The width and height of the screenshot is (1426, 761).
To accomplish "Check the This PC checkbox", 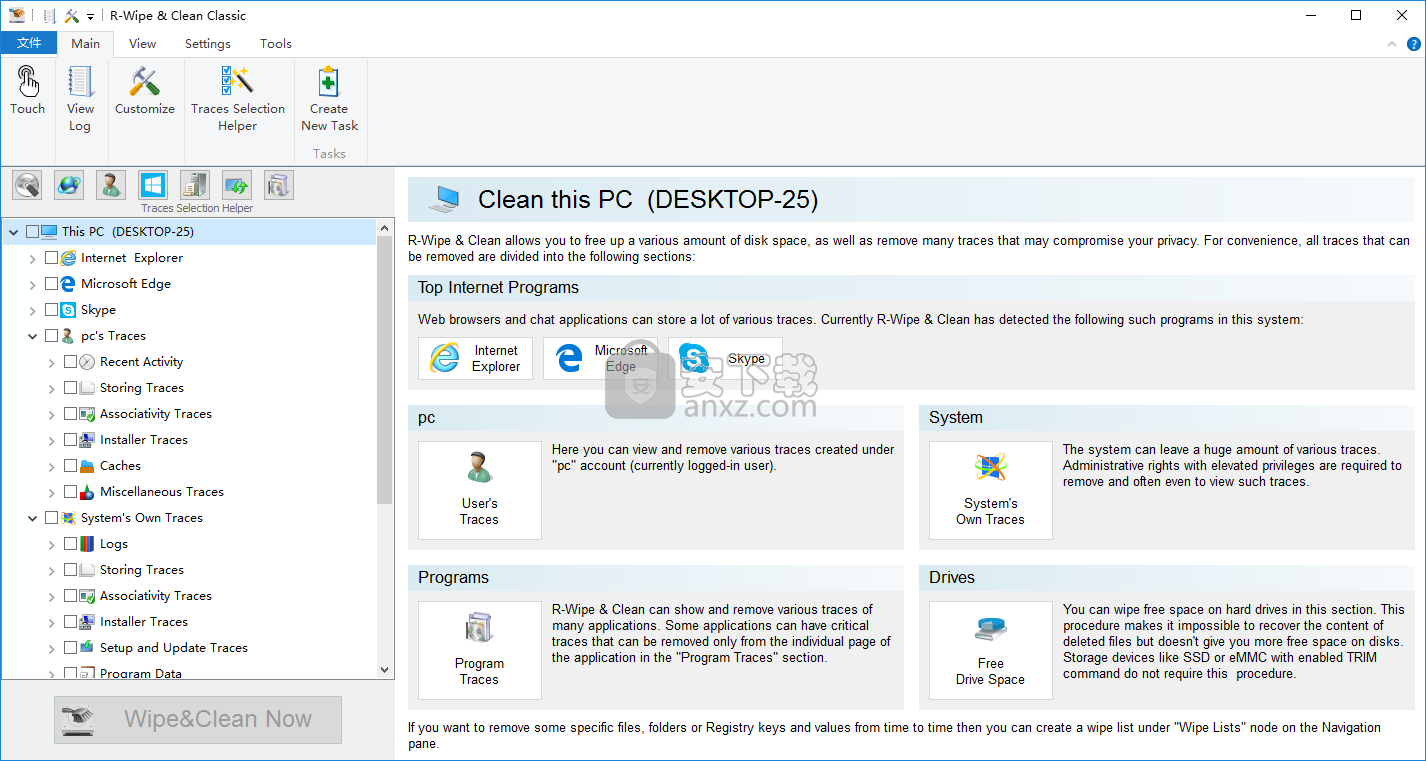I will [x=32, y=231].
